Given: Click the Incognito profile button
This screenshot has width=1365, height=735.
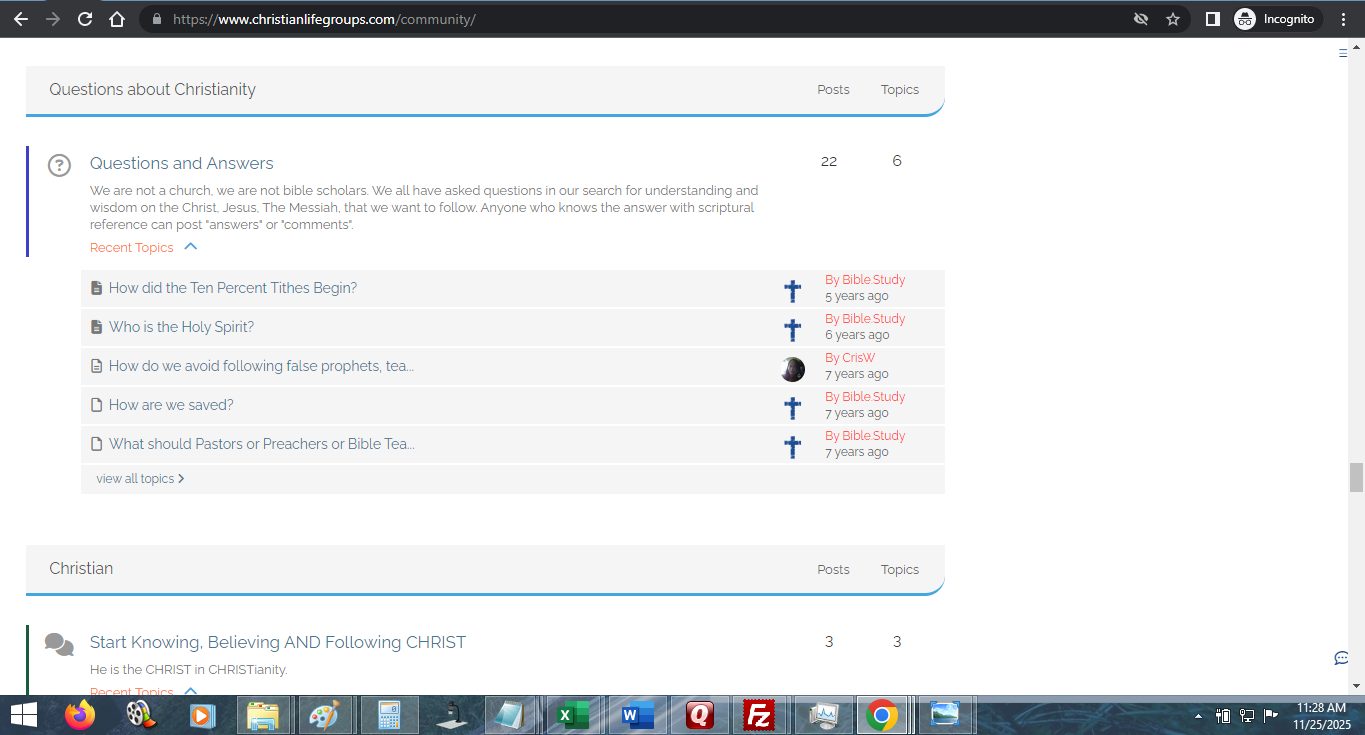Looking at the screenshot, I should [1276, 19].
